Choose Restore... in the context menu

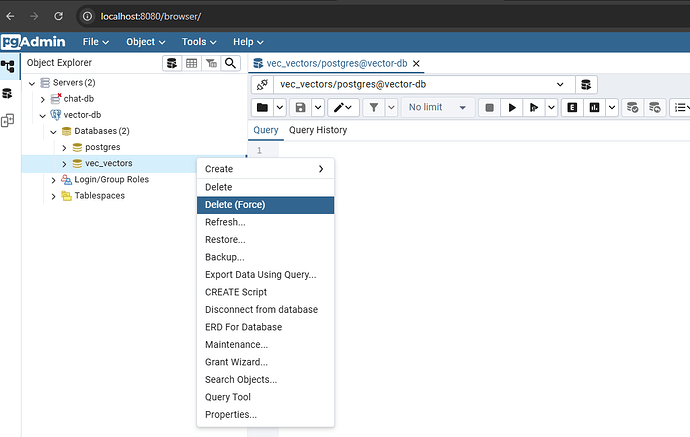coord(265,240)
